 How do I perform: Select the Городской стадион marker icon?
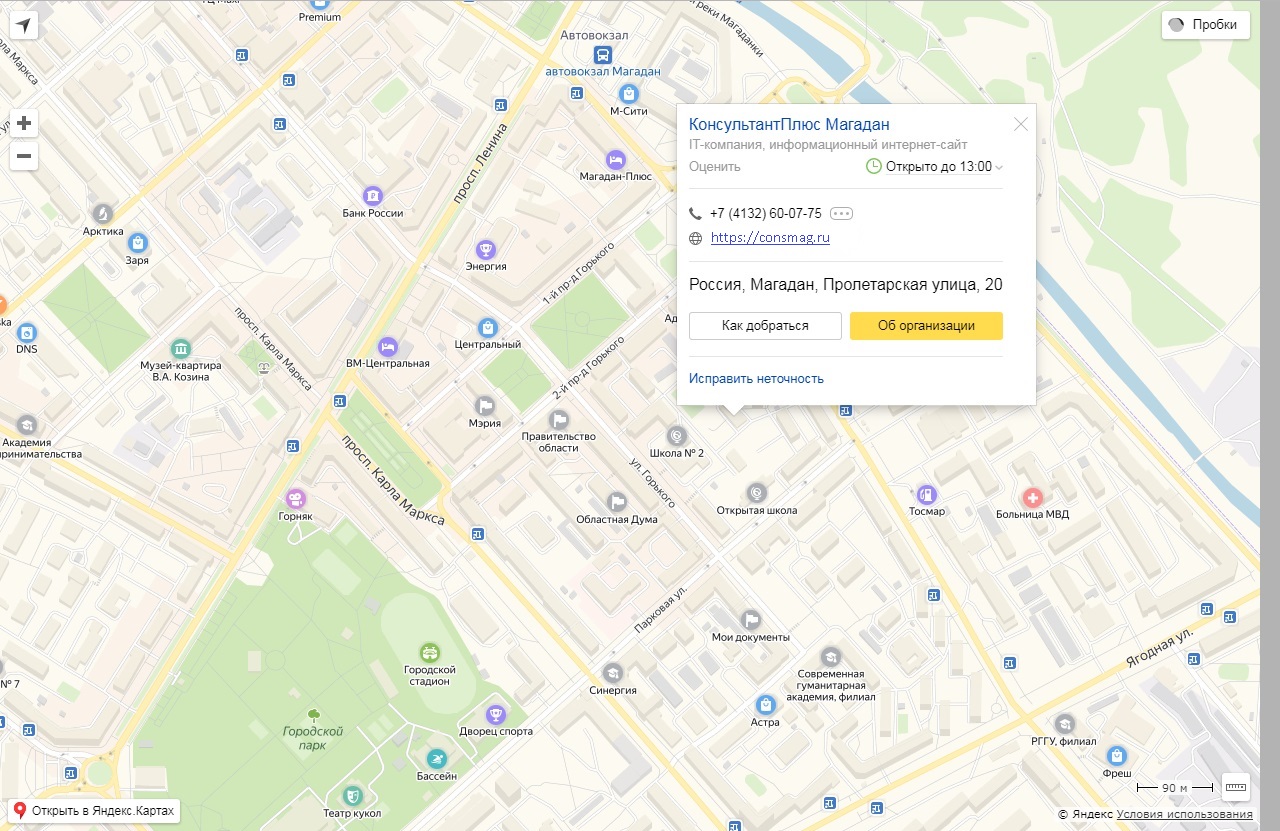pyautogui.click(x=429, y=652)
